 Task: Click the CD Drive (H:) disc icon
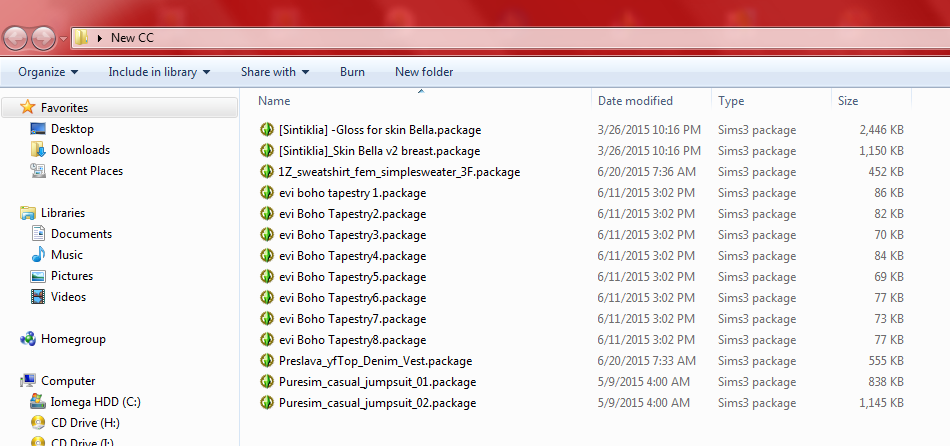tap(38, 422)
